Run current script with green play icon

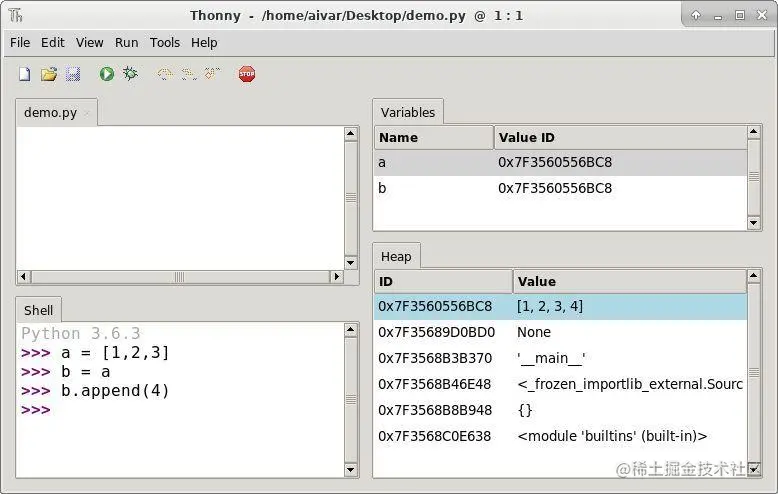(x=107, y=74)
